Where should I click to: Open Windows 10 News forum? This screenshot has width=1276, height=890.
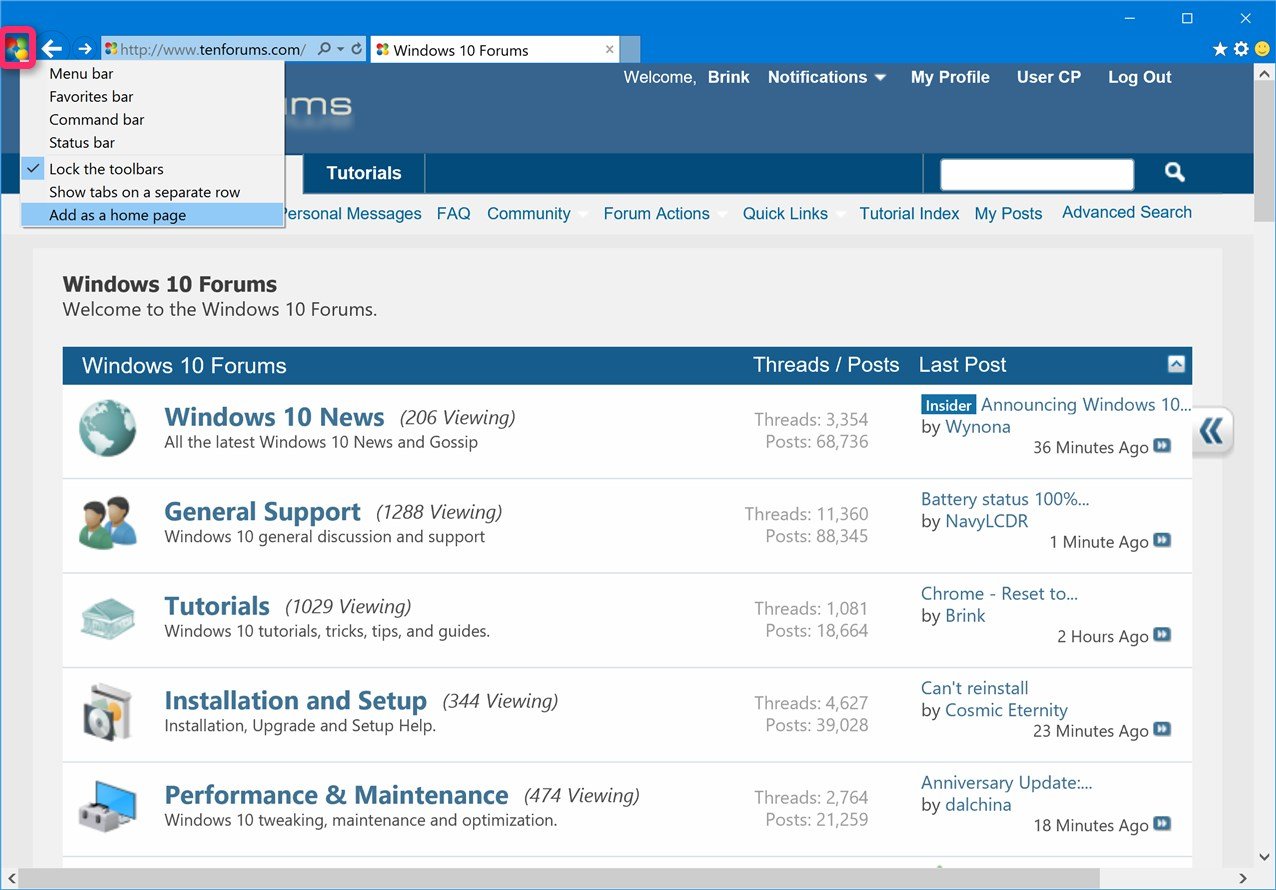tap(274, 417)
